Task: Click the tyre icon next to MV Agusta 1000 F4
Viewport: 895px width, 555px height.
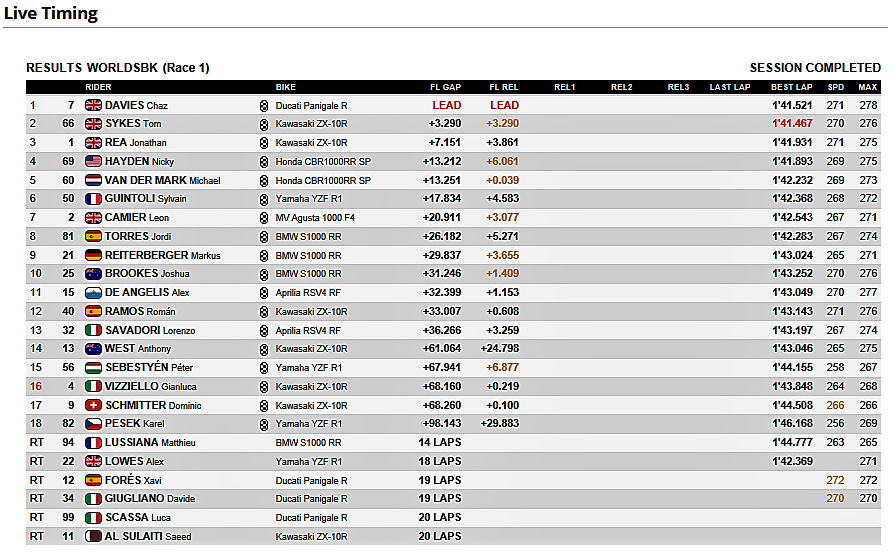Action: point(264,218)
